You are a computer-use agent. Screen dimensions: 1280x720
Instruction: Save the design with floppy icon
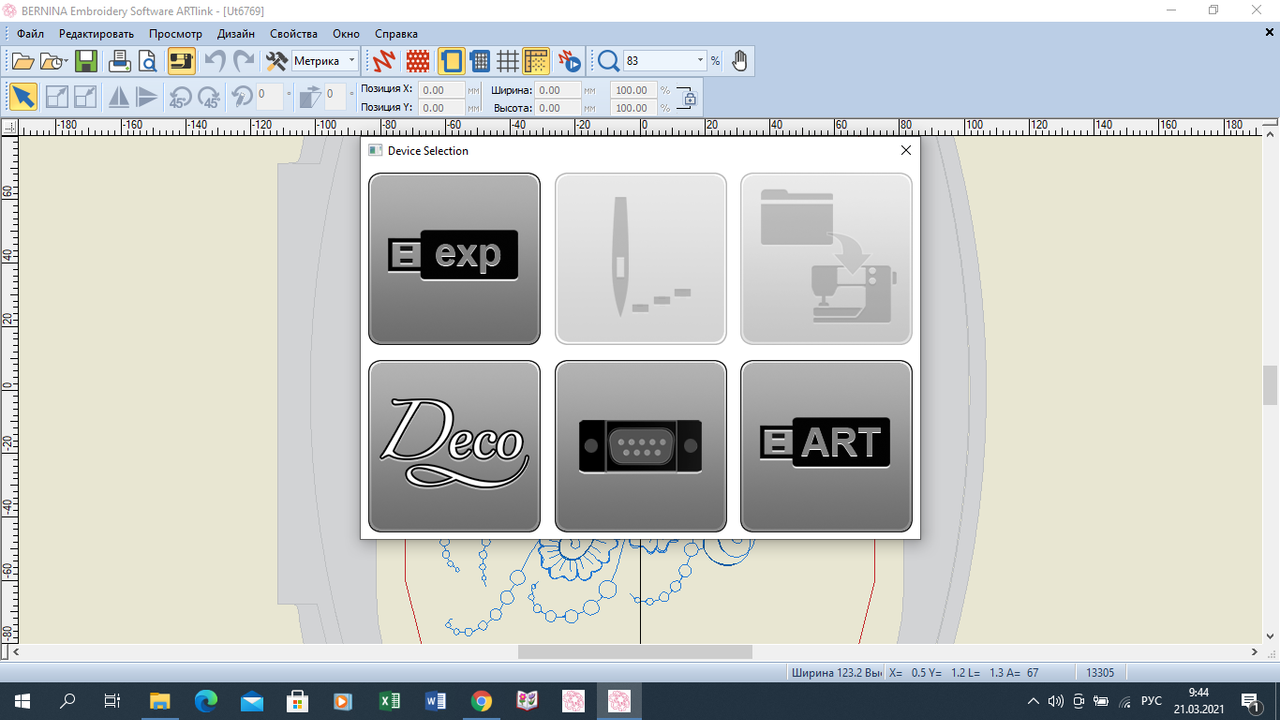tap(86, 61)
